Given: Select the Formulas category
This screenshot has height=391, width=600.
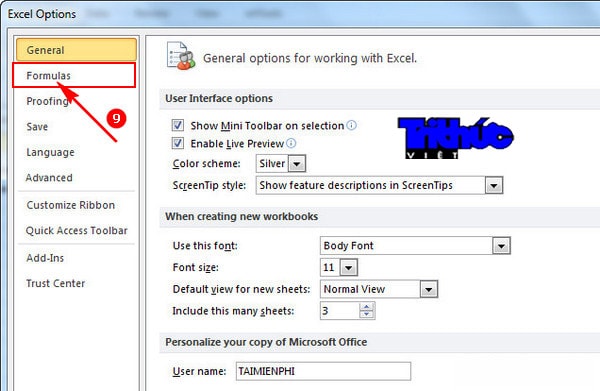Looking at the screenshot, I should coord(74,75).
